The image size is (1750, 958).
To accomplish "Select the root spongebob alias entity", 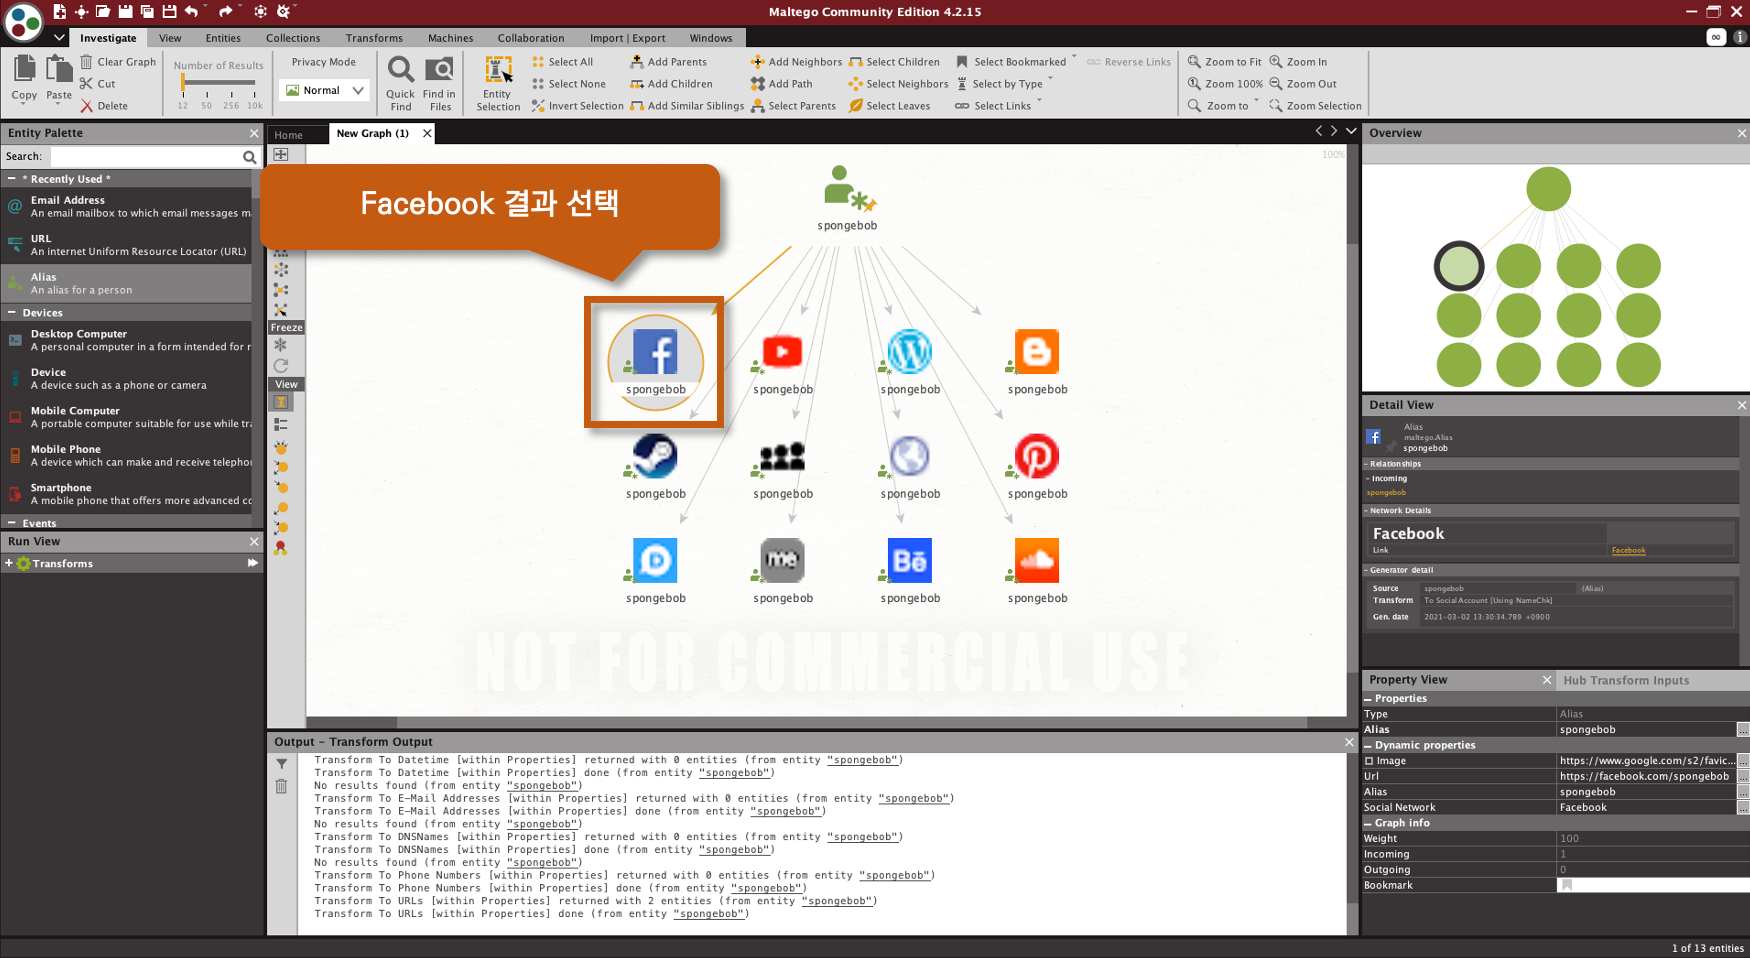I will (x=847, y=199).
